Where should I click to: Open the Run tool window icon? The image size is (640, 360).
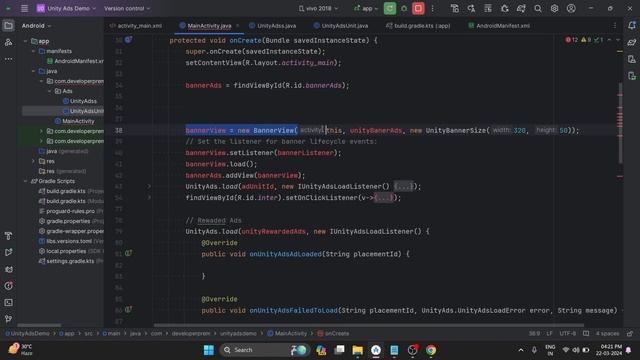click(x=8, y=252)
